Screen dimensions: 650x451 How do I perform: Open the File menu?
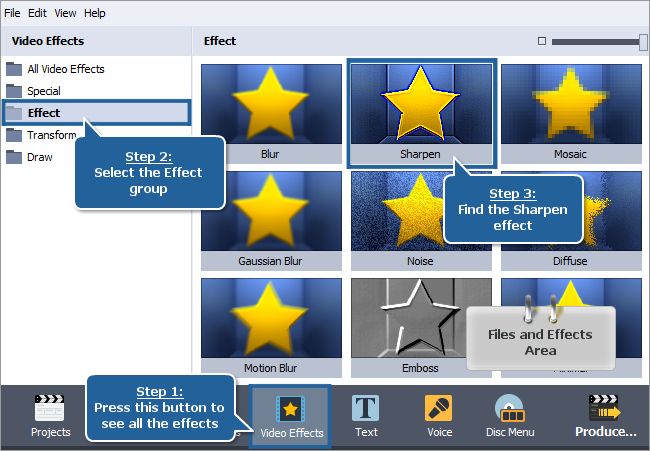tap(12, 13)
